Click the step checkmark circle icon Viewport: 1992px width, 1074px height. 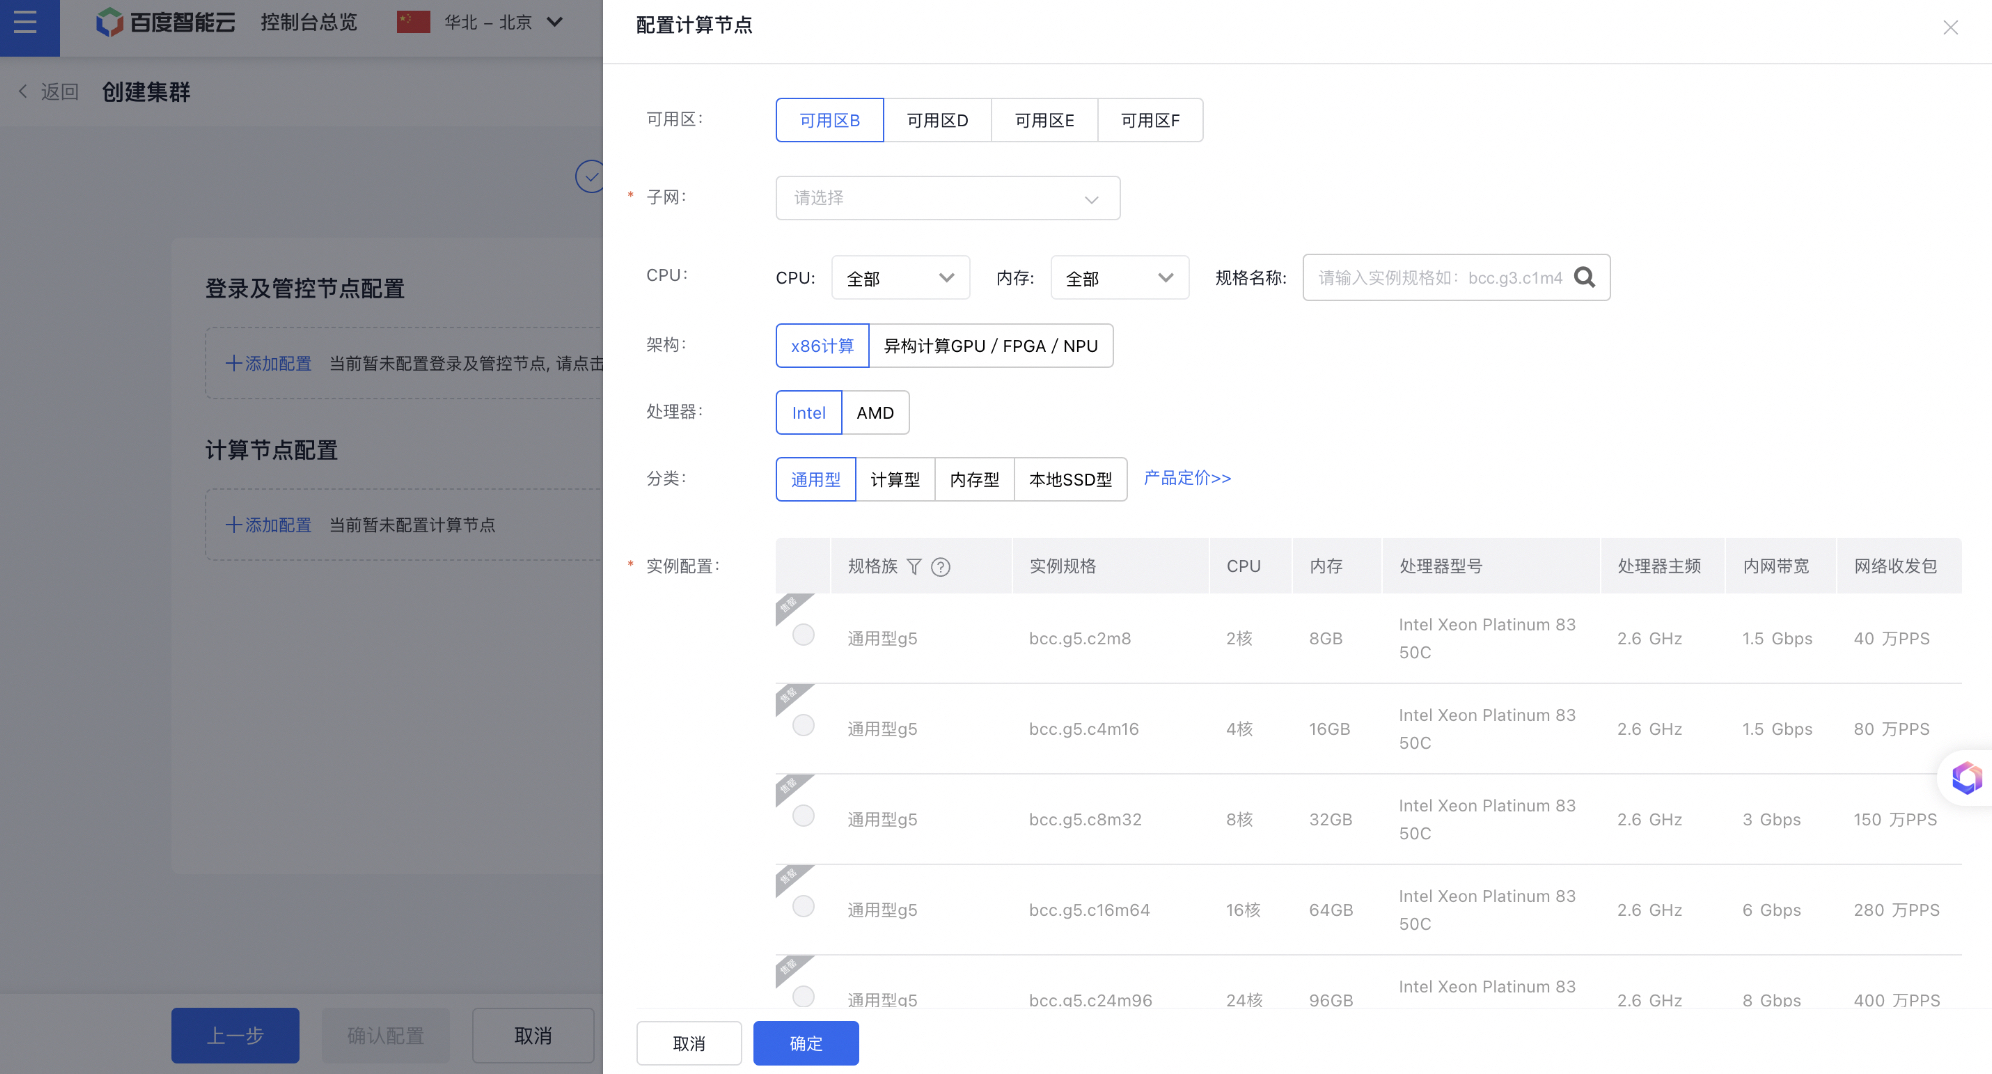(590, 177)
